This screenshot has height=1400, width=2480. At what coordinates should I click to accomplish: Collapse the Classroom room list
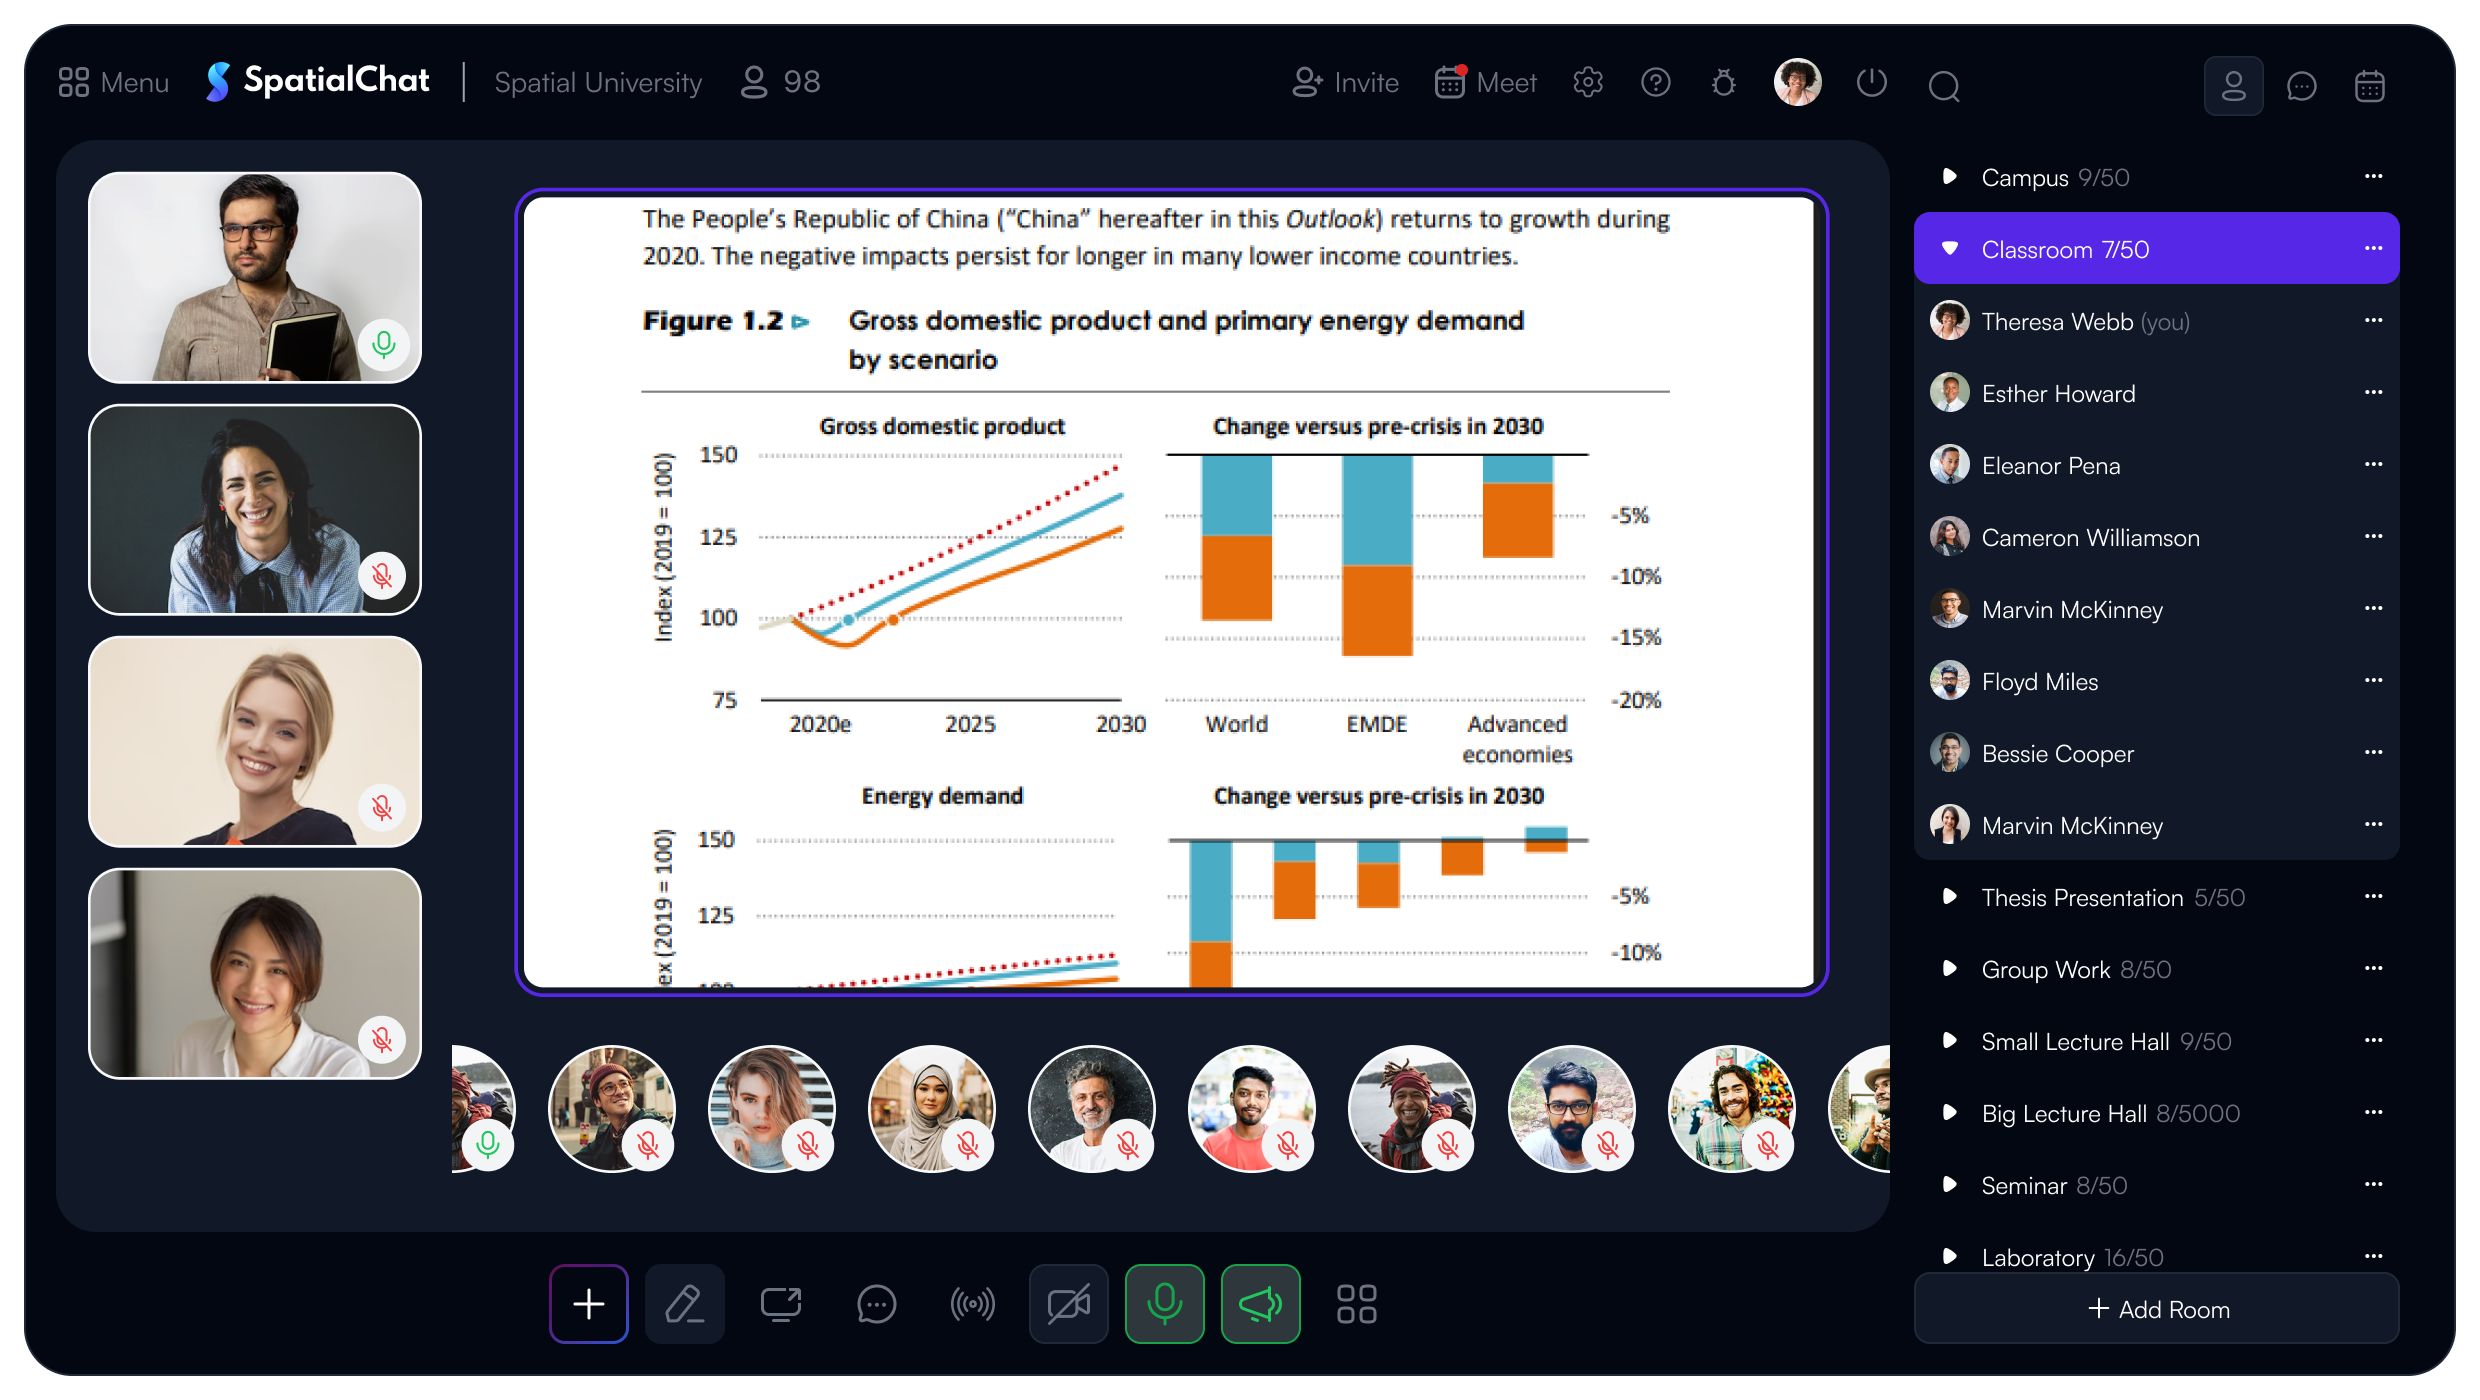coord(1949,248)
